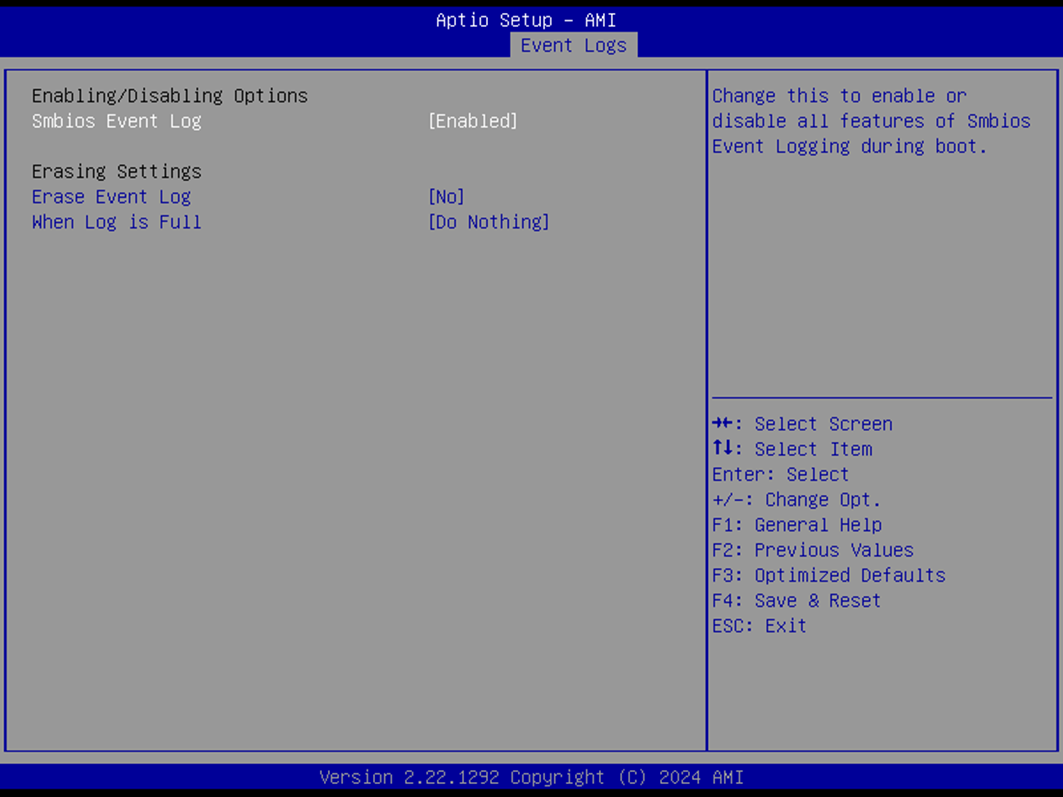Image resolution: width=1063 pixels, height=797 pixels.
Task: Click the version copyright footer text
Action: [x=531, y=777]
